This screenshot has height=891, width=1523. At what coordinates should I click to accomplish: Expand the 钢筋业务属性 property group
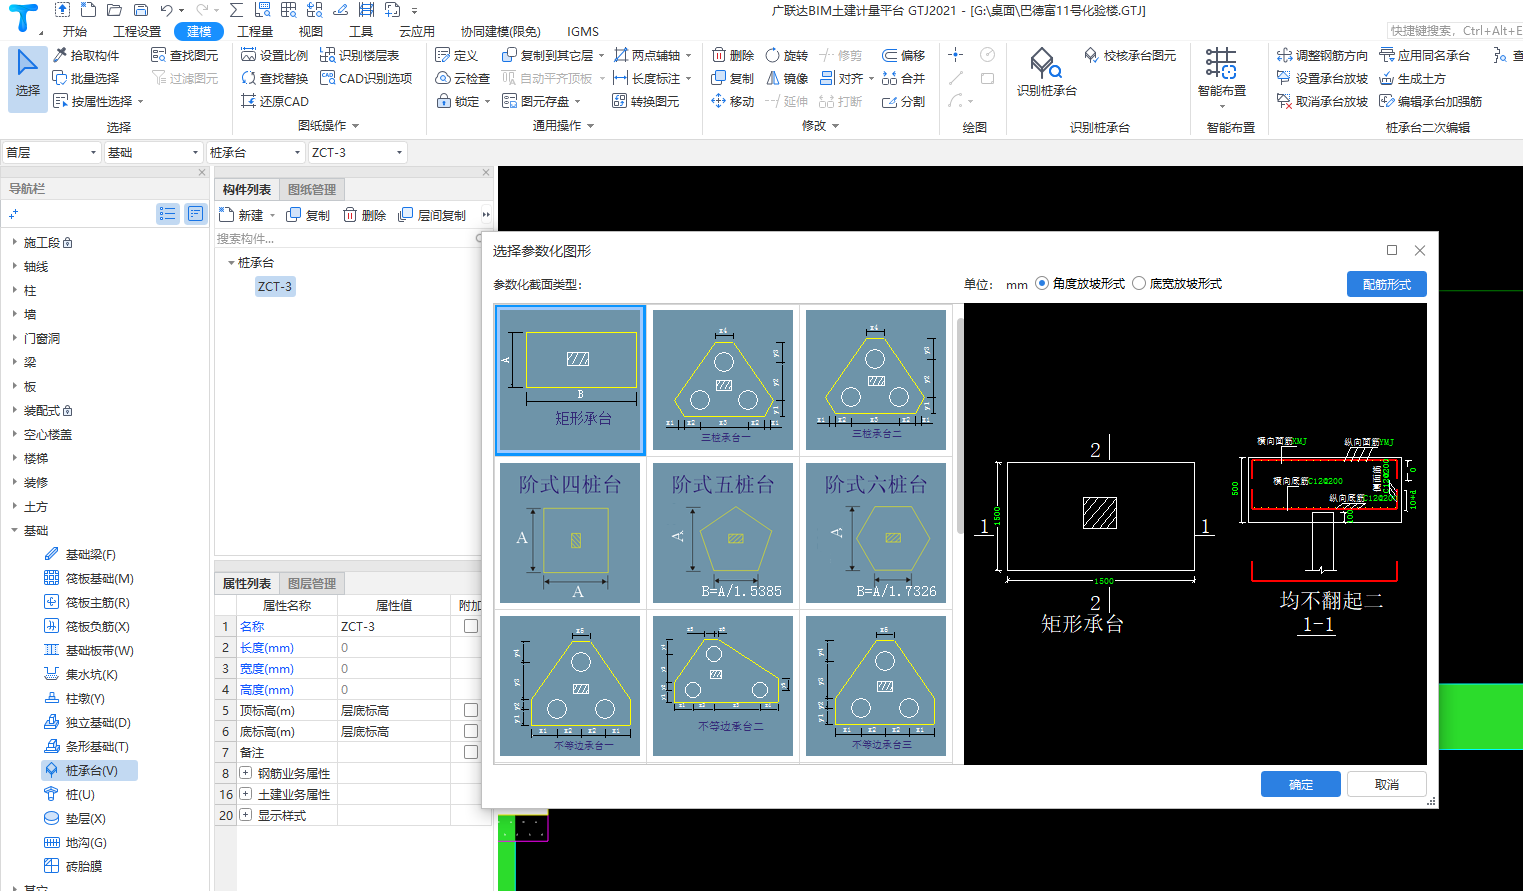click(245, 773)
